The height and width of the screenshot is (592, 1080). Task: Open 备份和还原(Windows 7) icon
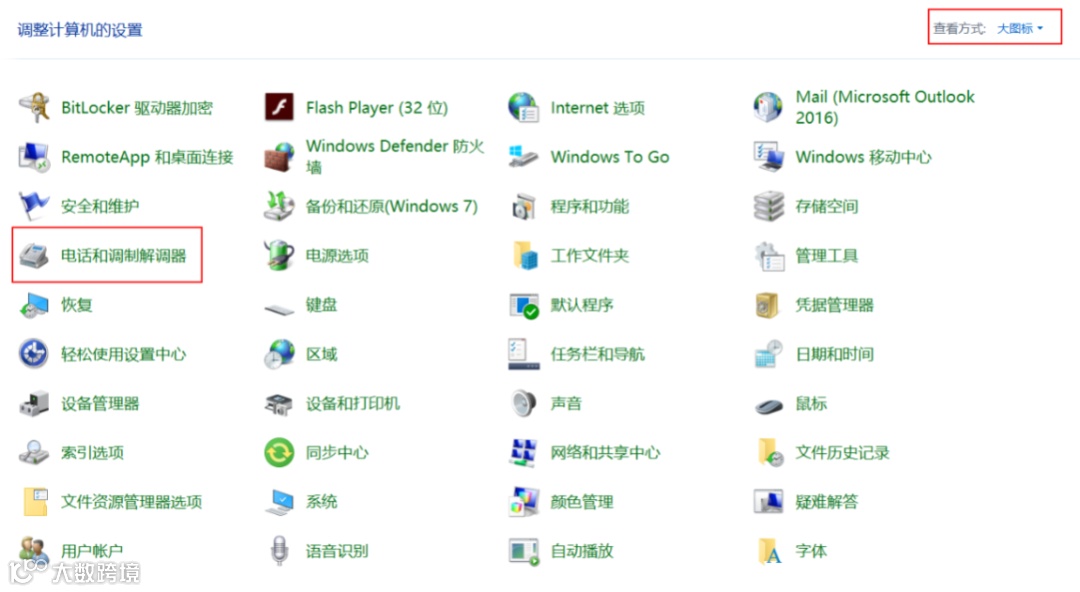click(x=279, y=206)
